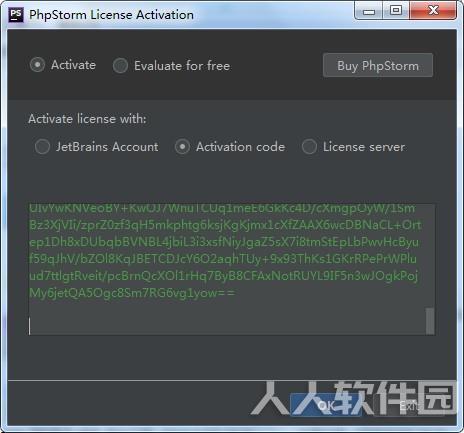Click the activation code vertical scrollbar
The image size is (464, 433).
coord(430,321)
